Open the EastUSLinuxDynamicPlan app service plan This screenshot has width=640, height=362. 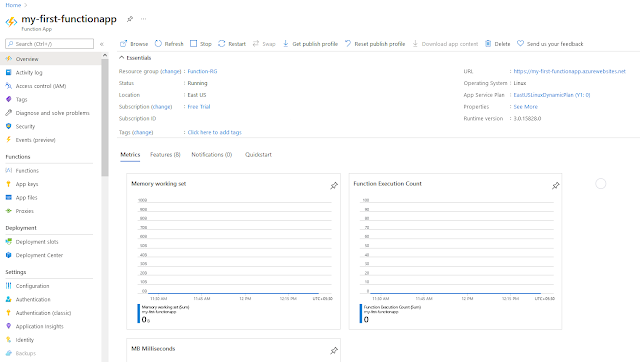click(x=552, y=95)
